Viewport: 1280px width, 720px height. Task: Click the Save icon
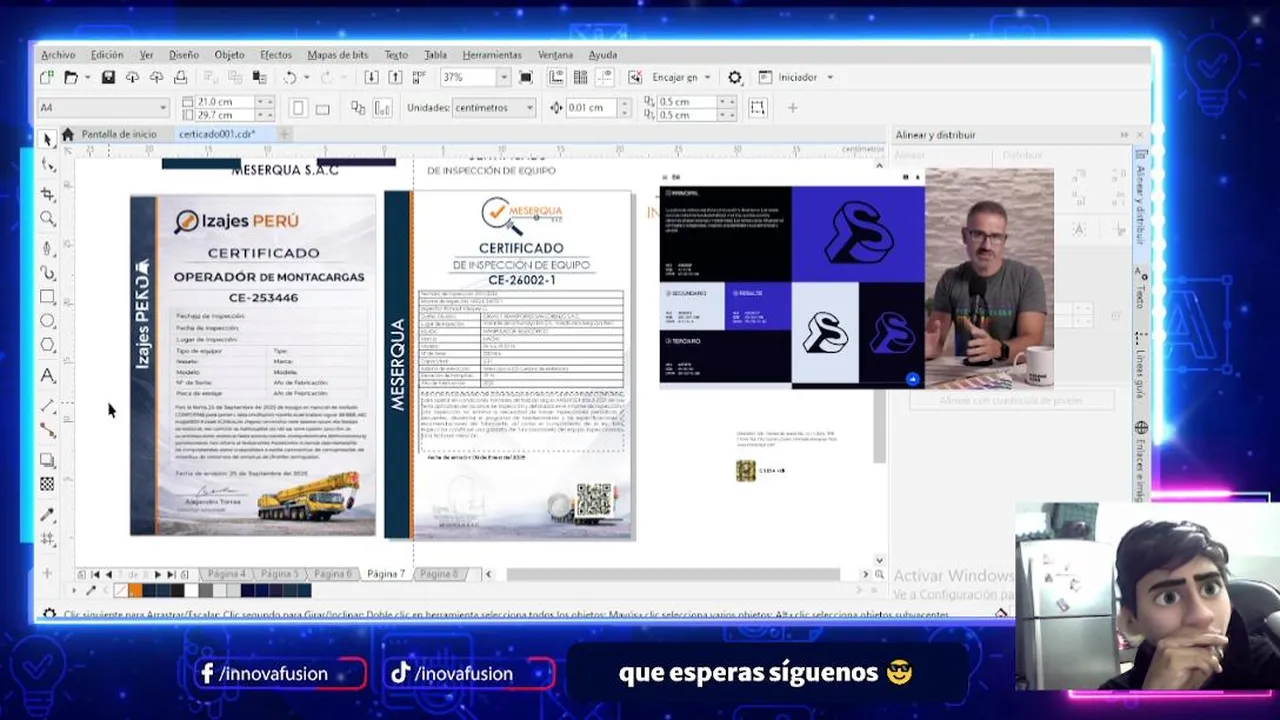click(108, 77)
